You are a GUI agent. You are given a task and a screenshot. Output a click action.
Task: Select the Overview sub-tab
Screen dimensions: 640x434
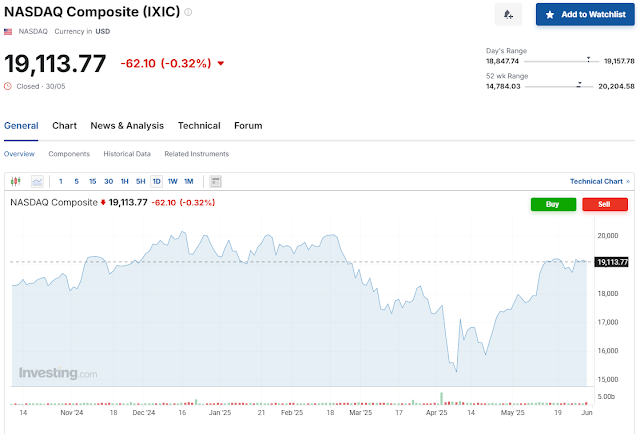pos(19,154)
